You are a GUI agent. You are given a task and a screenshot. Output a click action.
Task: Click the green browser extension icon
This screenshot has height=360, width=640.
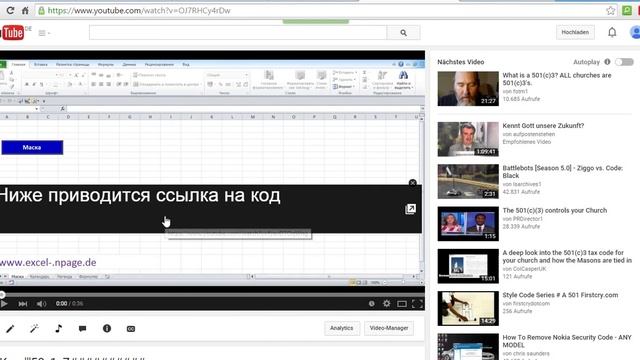click(x=627, y=11)
